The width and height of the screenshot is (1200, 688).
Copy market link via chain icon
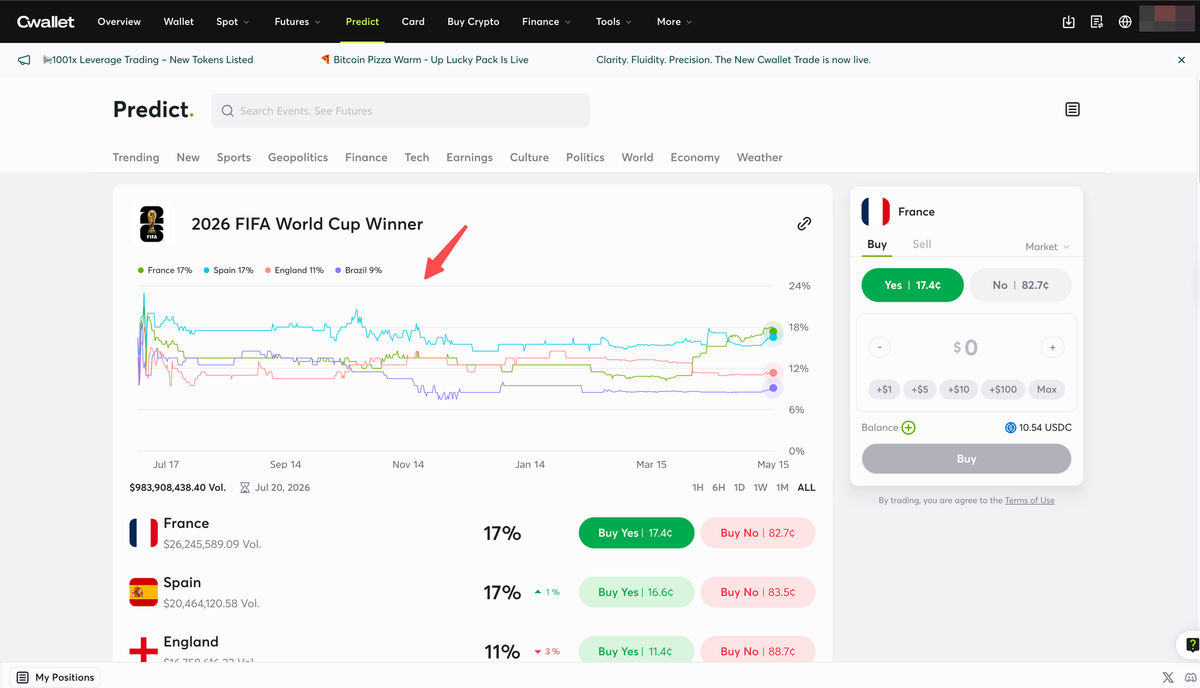pyautogui.click(x=804, y=224)
